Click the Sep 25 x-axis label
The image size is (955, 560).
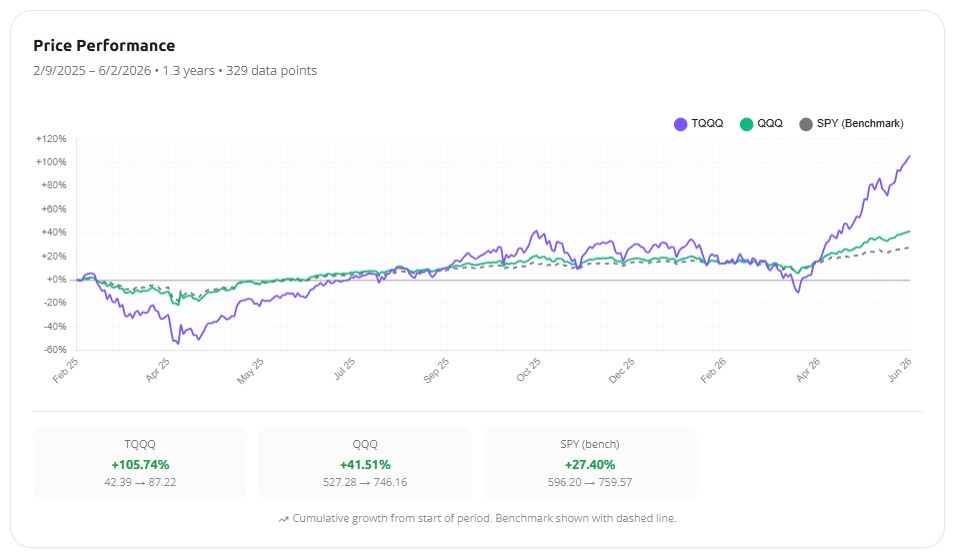tap(436, 370)
